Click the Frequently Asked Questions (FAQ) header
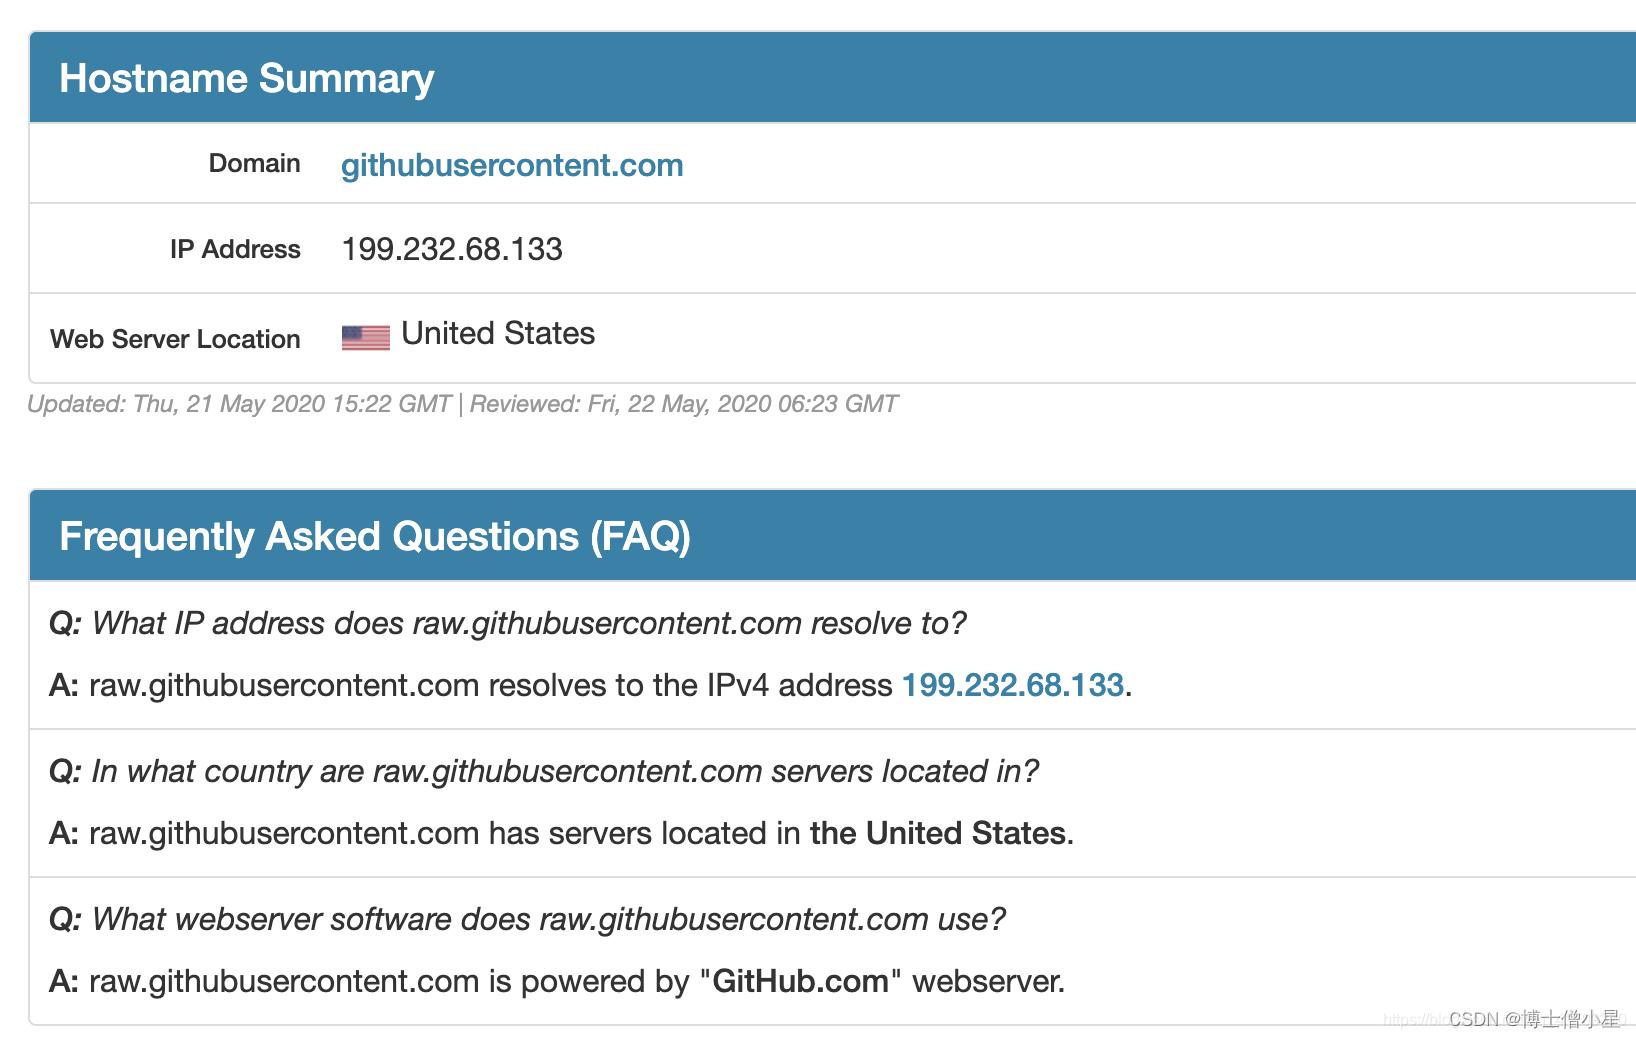 [x=375, y=536]
